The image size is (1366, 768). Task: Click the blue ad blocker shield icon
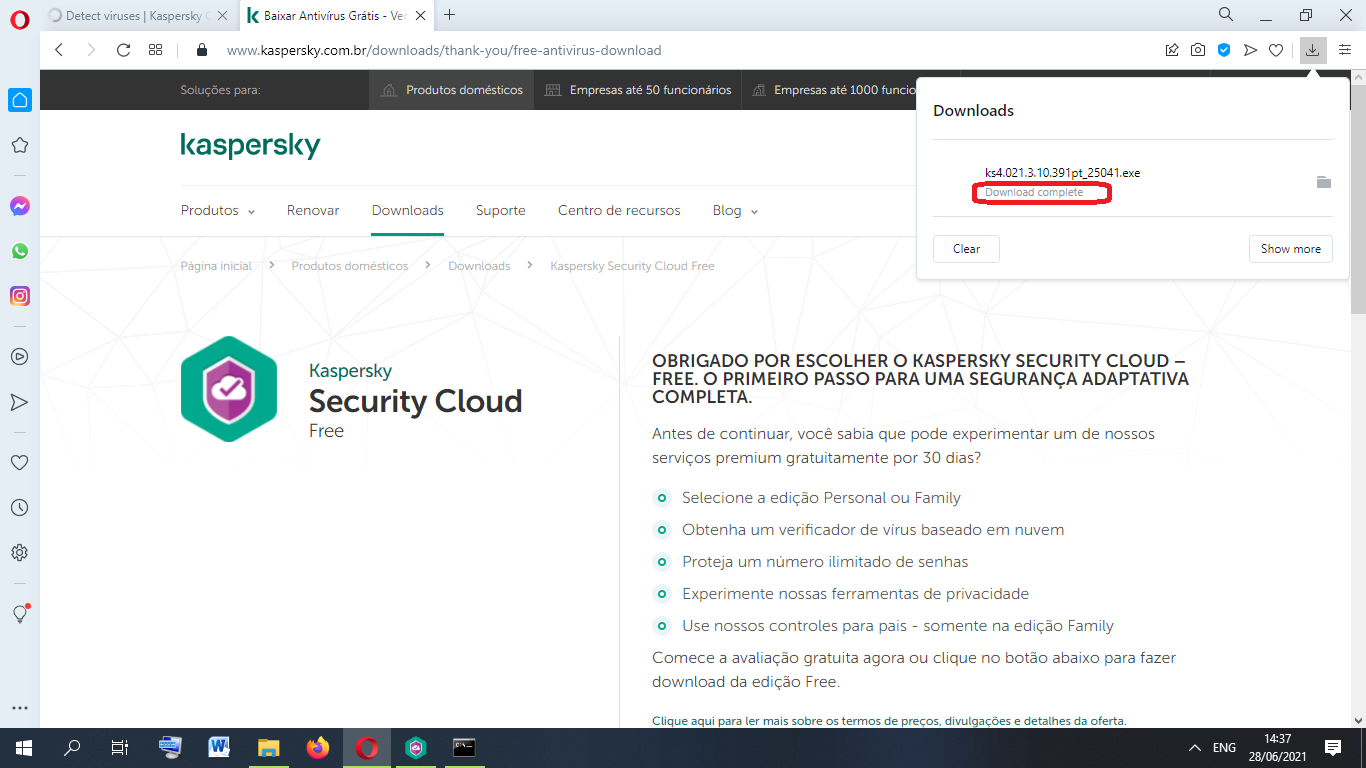(1224, 50)
